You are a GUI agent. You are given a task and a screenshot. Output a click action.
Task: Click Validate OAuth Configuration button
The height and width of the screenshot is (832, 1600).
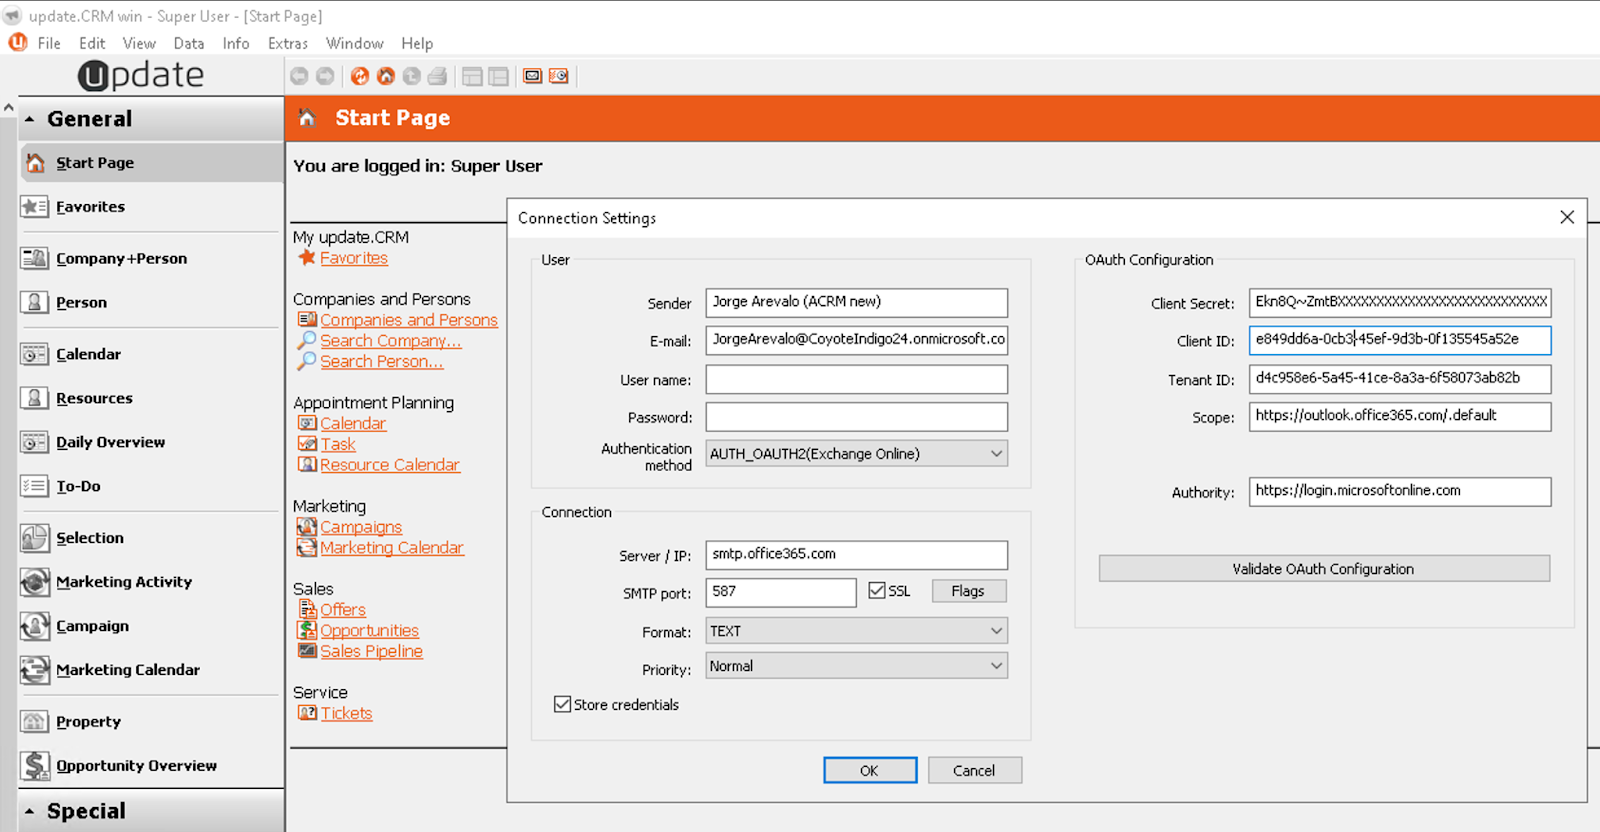coord(1324,568)
